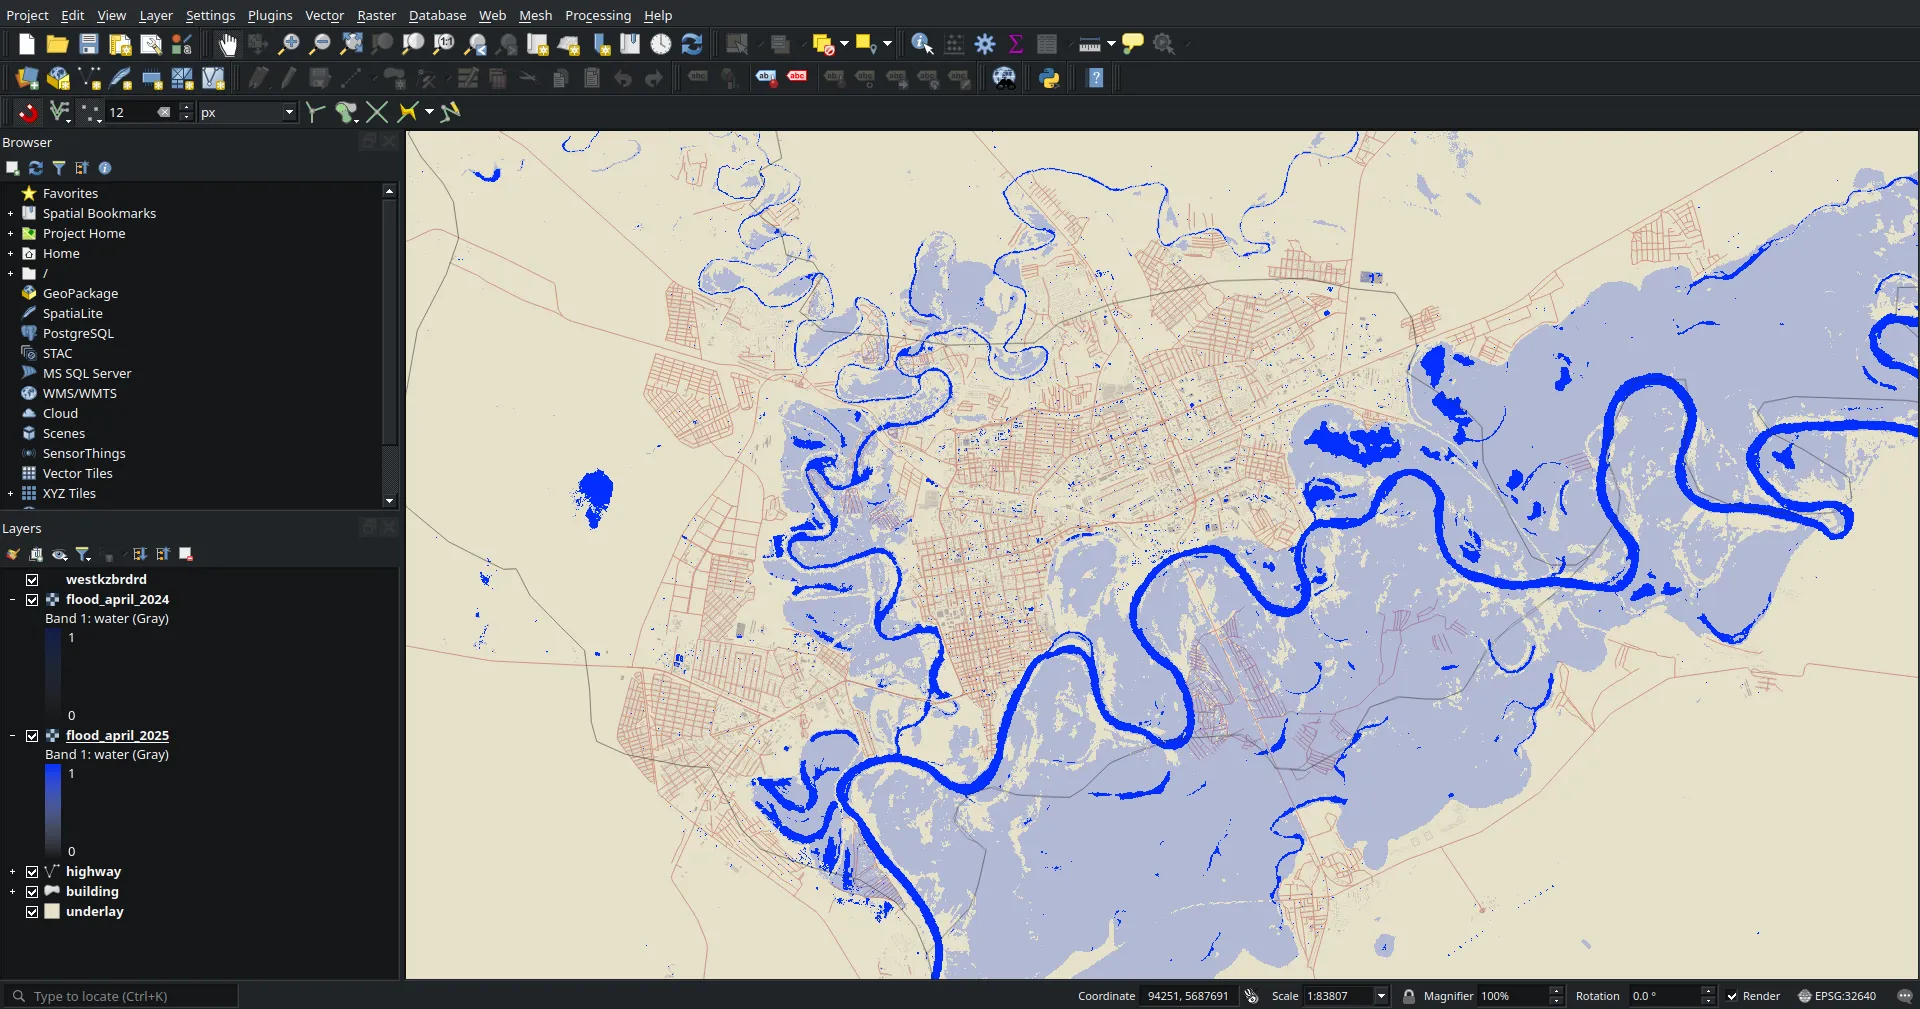The image size is (1920, 1009).
Task: Open the Vector menu
Action: [324, 15]
